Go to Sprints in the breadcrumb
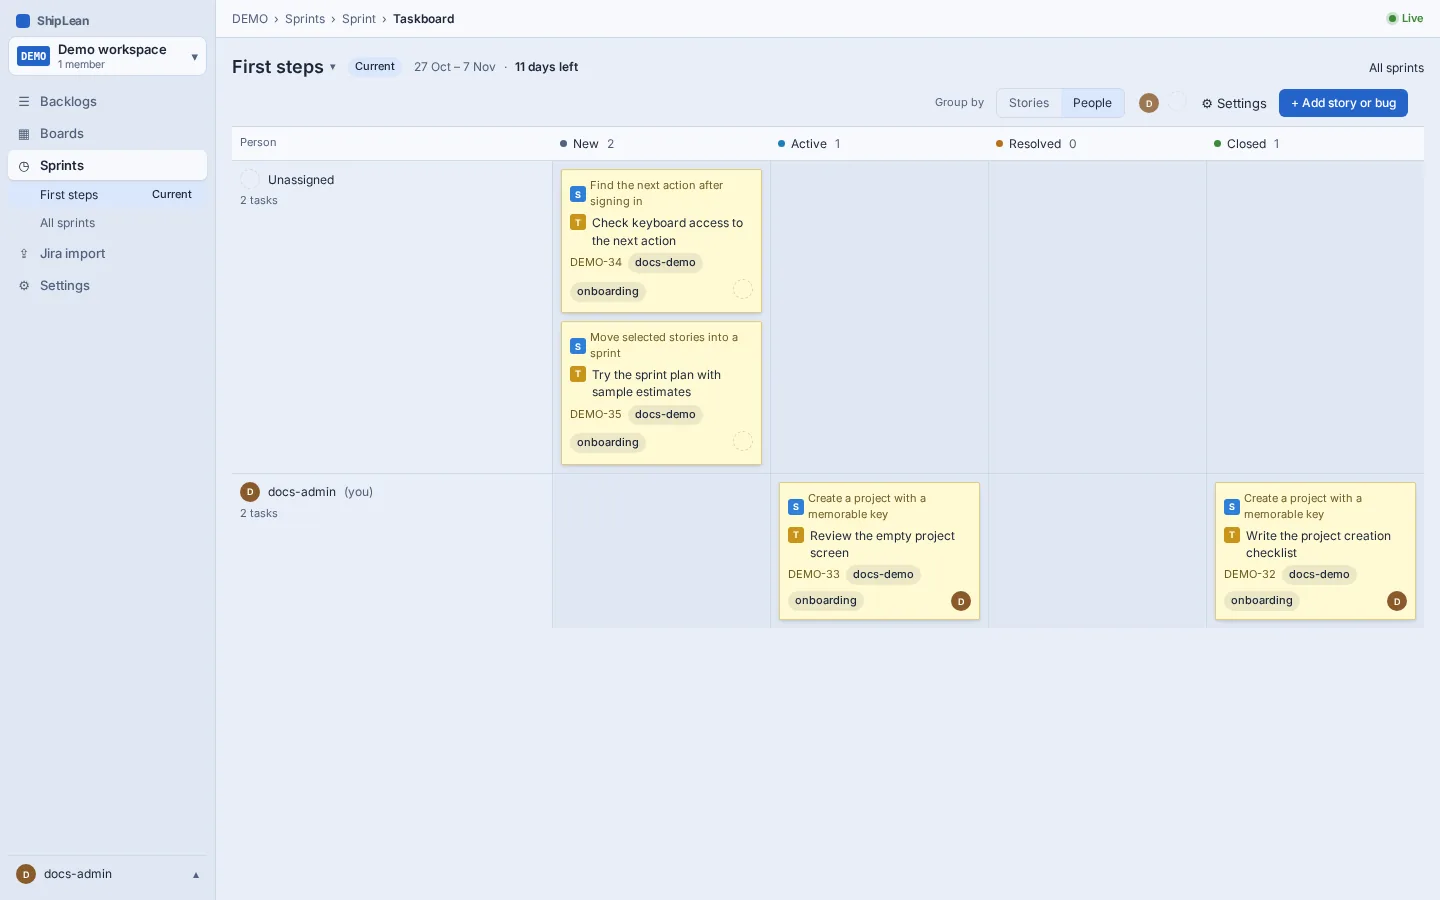This screenshot has height=900, width=1440. [x=305, y=19]
